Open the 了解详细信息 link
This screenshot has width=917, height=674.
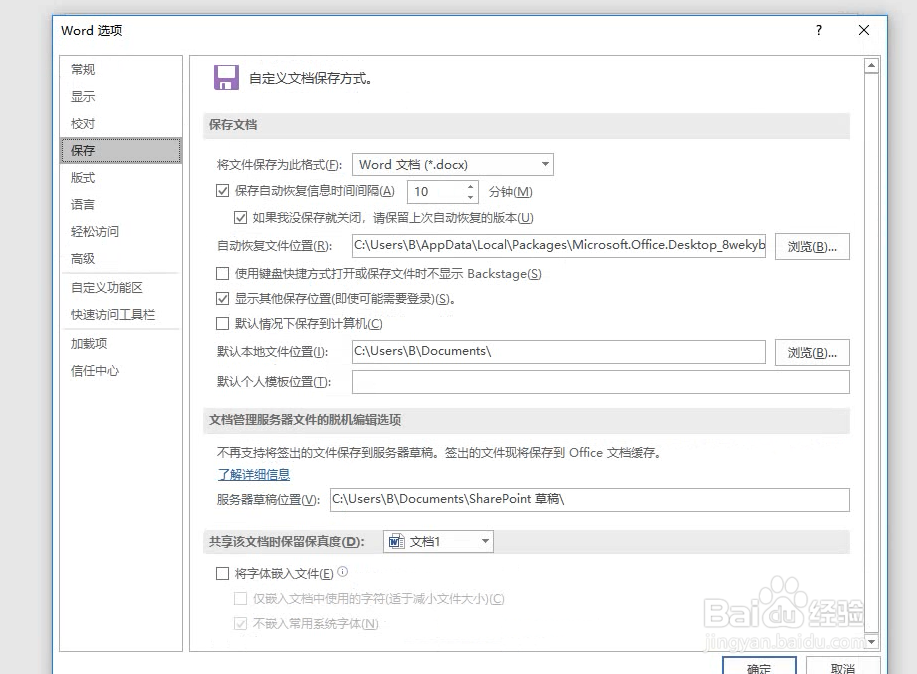click(x=254, y=474)
